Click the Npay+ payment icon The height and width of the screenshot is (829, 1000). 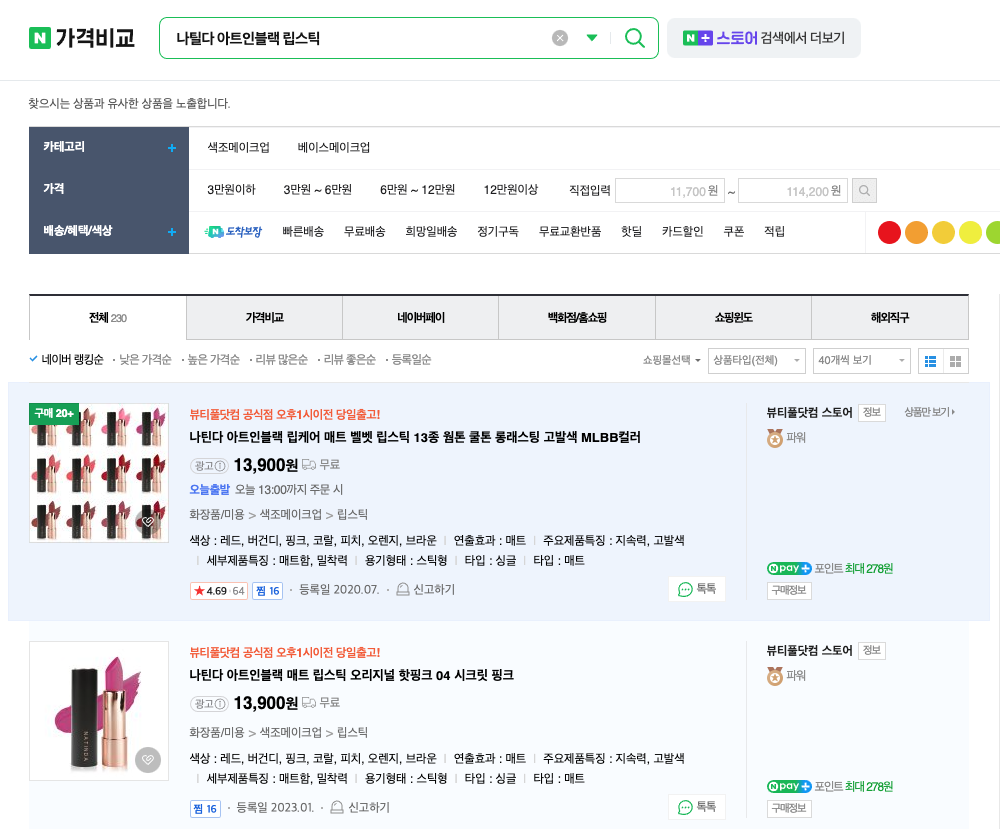coord(790,567)
